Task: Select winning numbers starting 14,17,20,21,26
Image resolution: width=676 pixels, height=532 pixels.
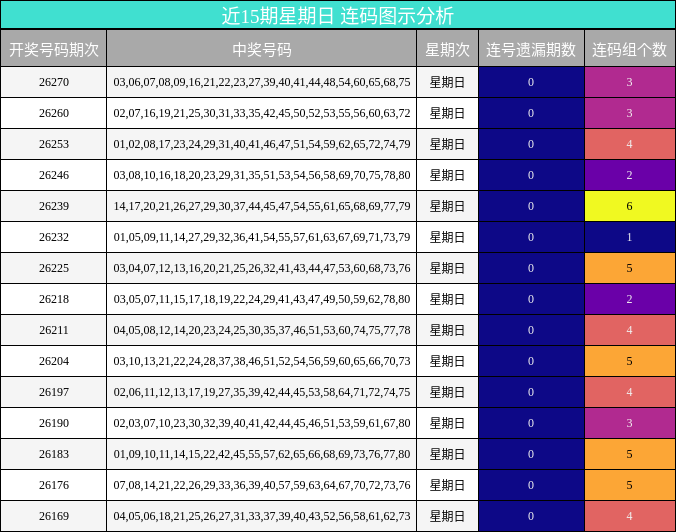Action: coord(262,206)
